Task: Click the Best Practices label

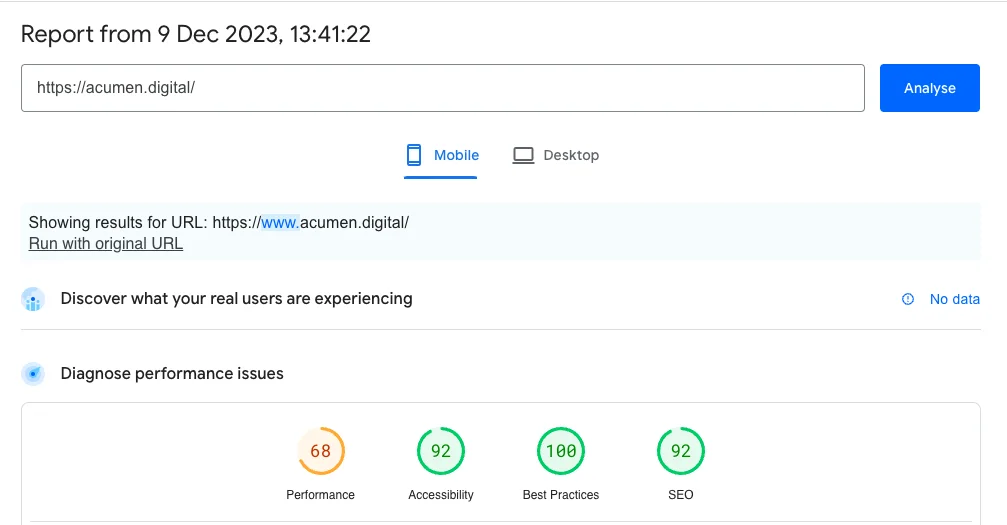Action: click(x=561, y=495)
